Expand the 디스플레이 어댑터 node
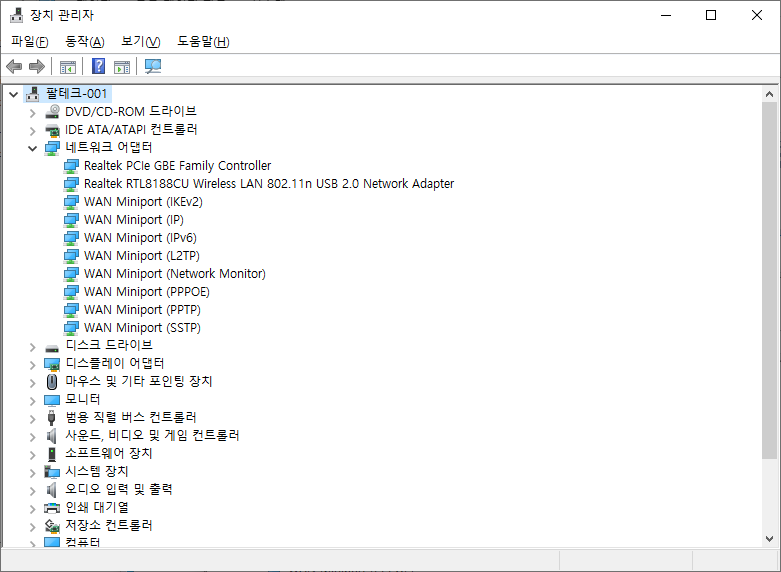781x572 pixels. 33,364
